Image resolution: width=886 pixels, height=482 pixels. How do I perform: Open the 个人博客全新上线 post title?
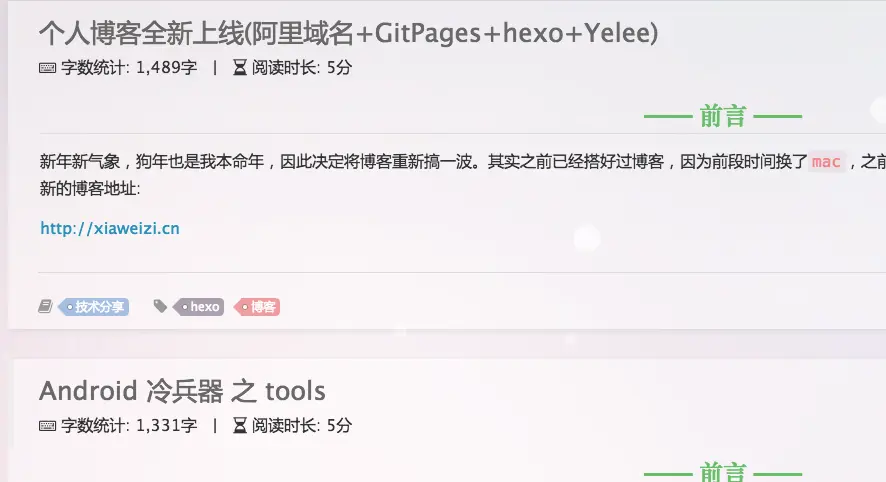tap(349, 33)
